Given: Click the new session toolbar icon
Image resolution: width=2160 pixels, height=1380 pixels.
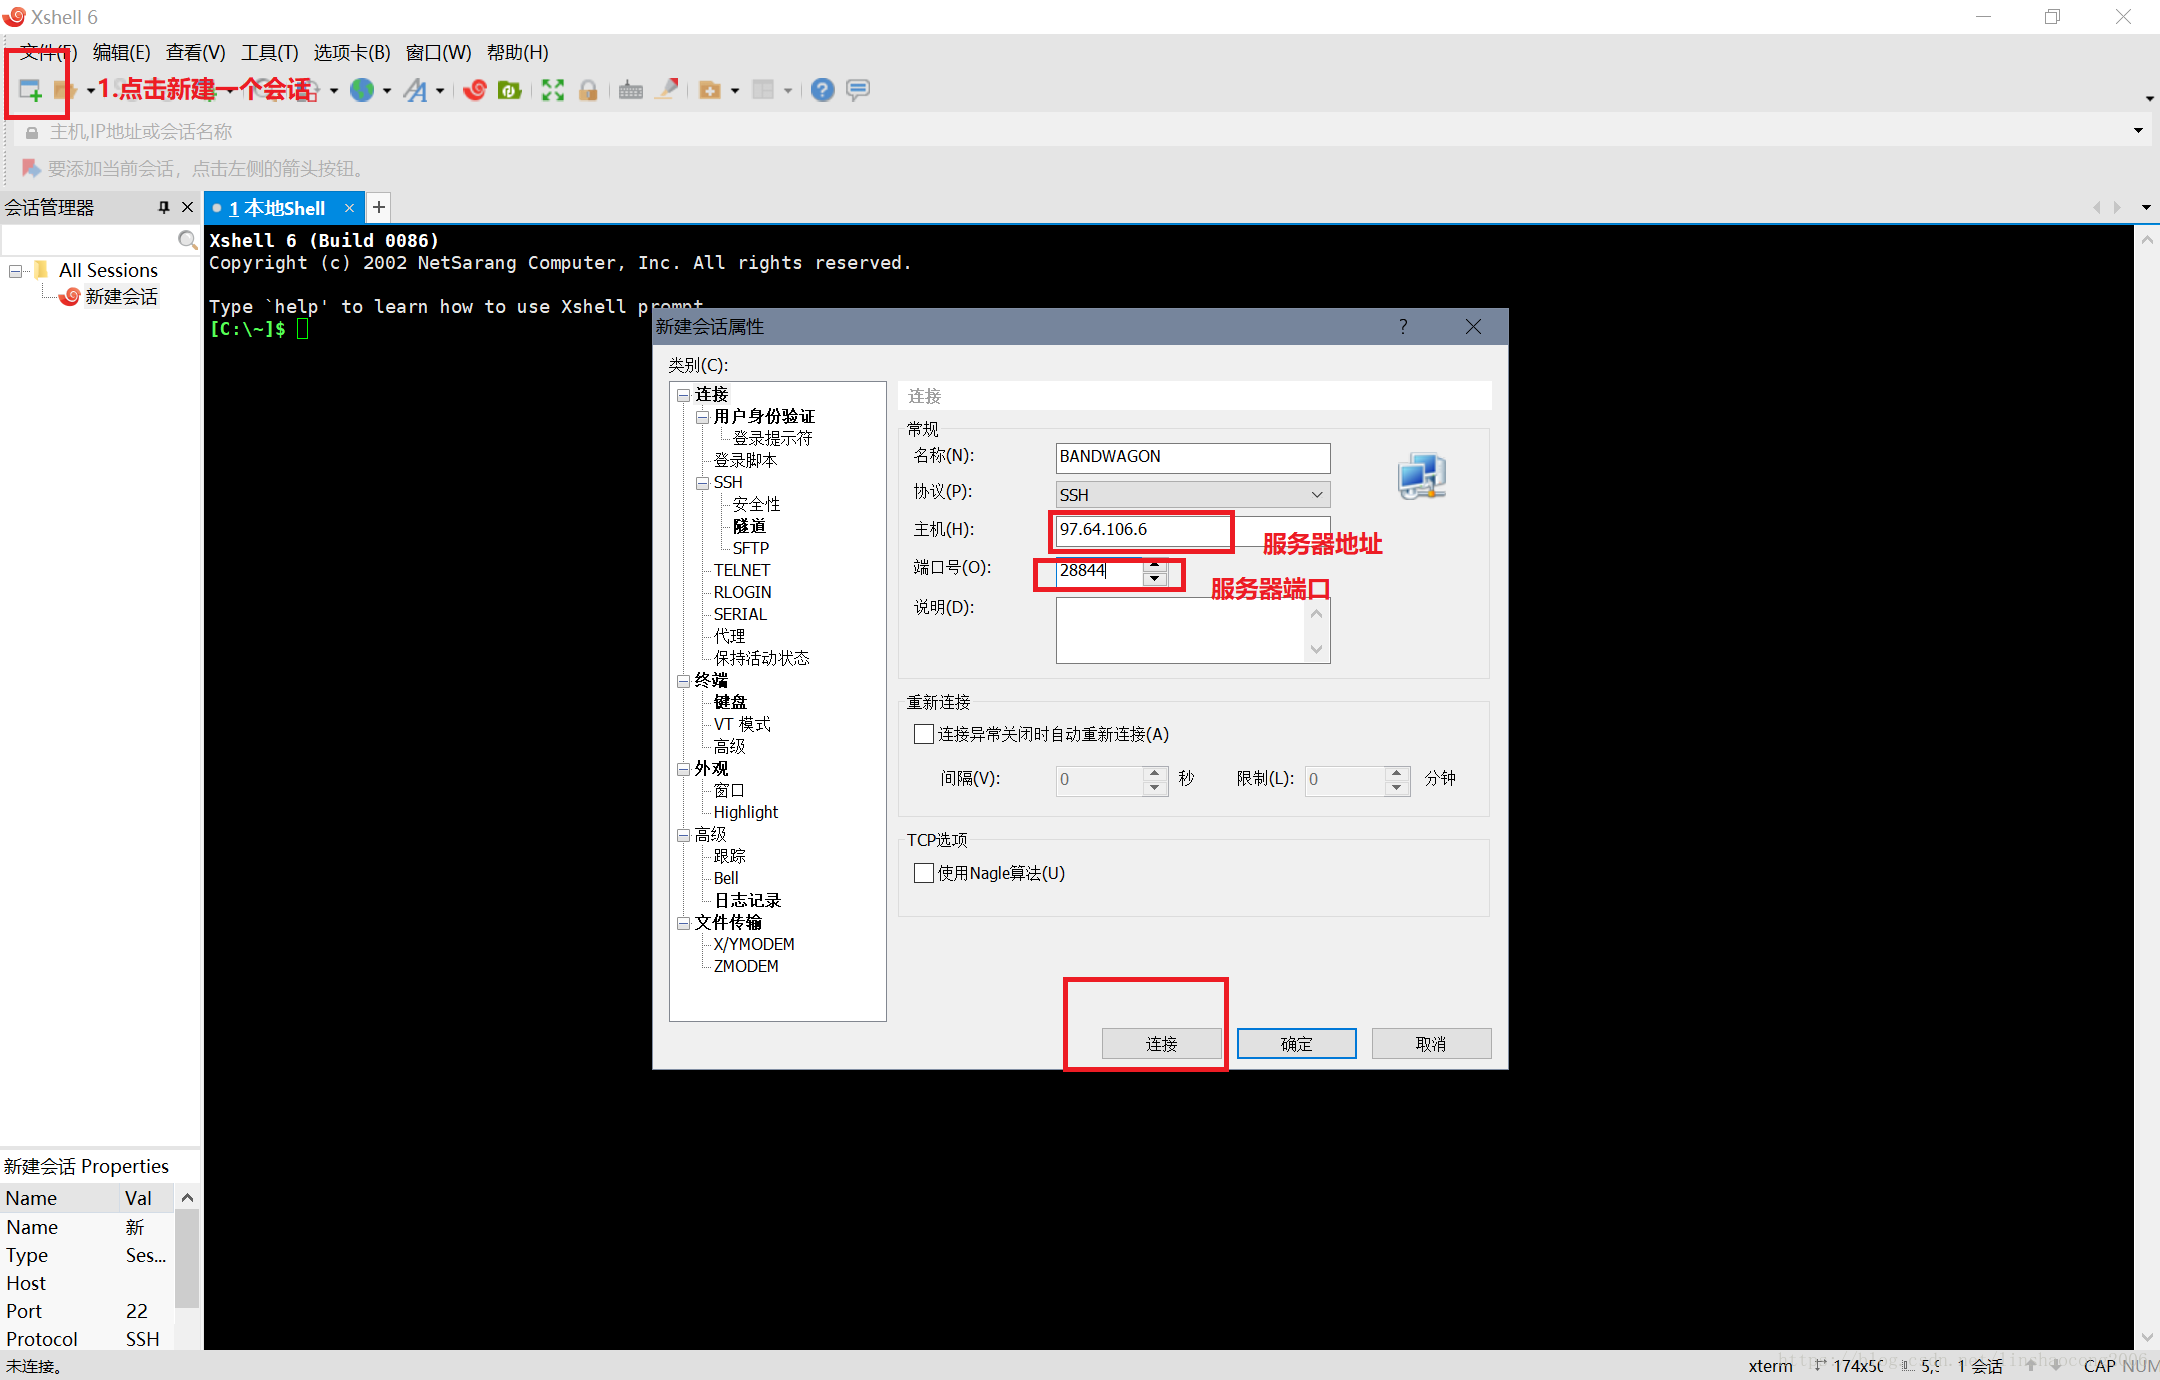Looking at the screenshot, I should tap(30, 90).
